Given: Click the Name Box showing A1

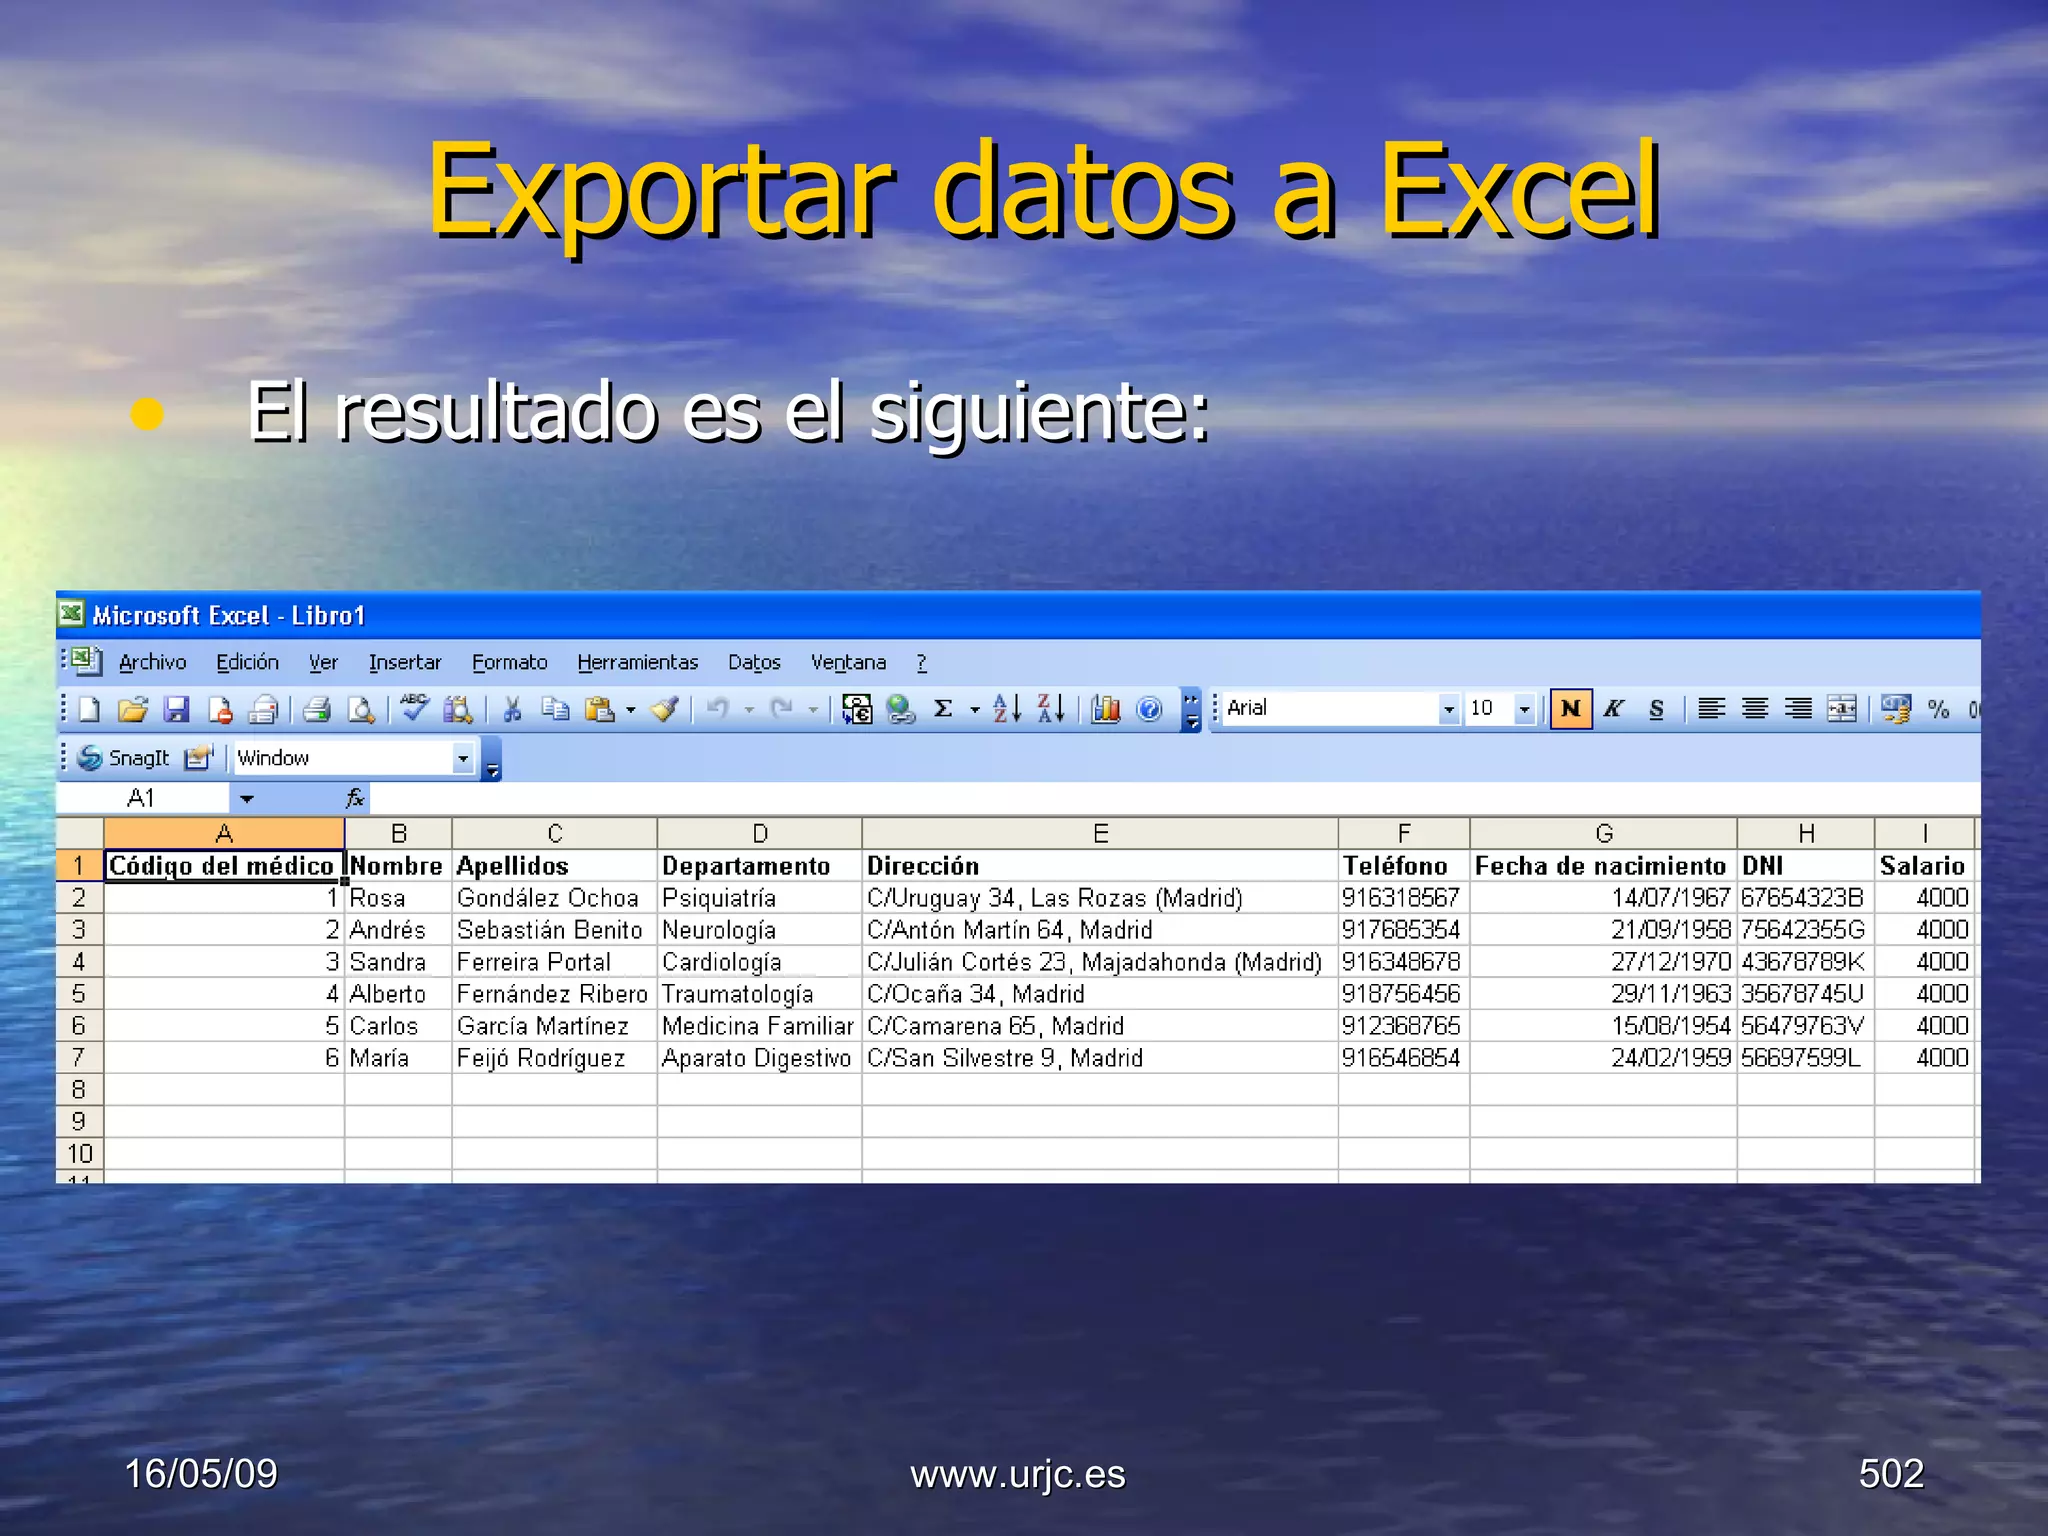Looking at the screenshot, I should (142, 798).
